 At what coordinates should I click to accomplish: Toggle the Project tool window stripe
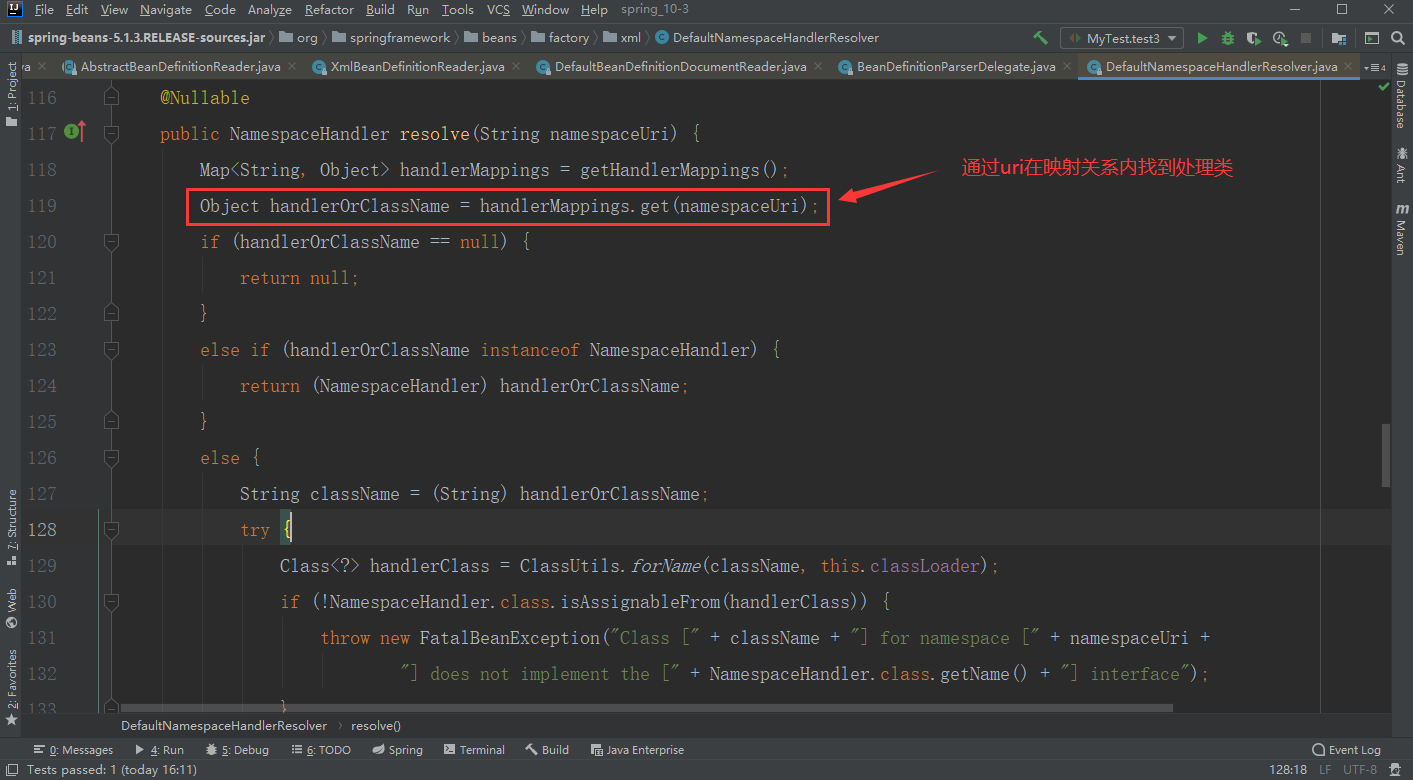tap(11, 93)
